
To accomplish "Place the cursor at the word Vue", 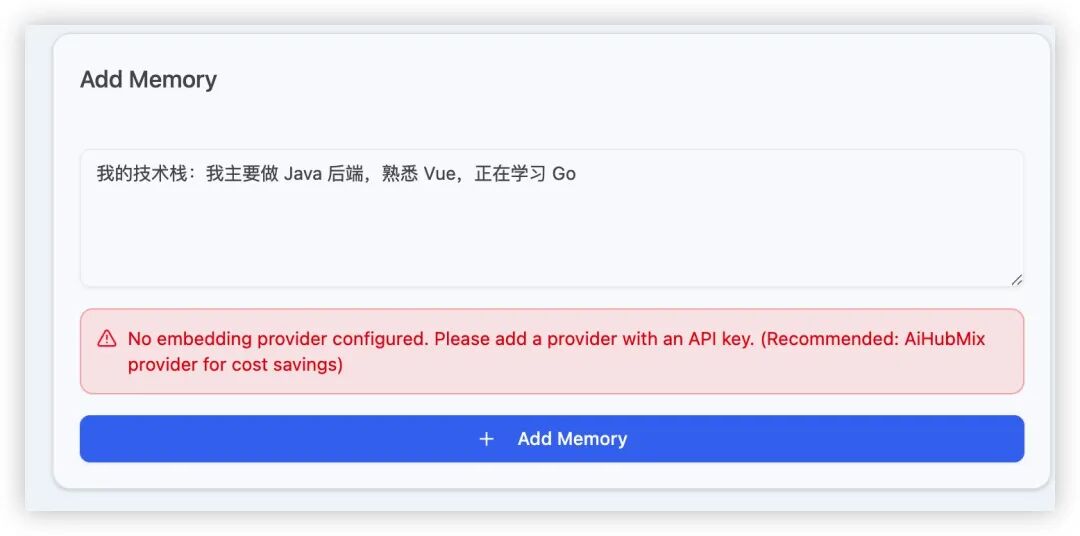I will 439,174.
